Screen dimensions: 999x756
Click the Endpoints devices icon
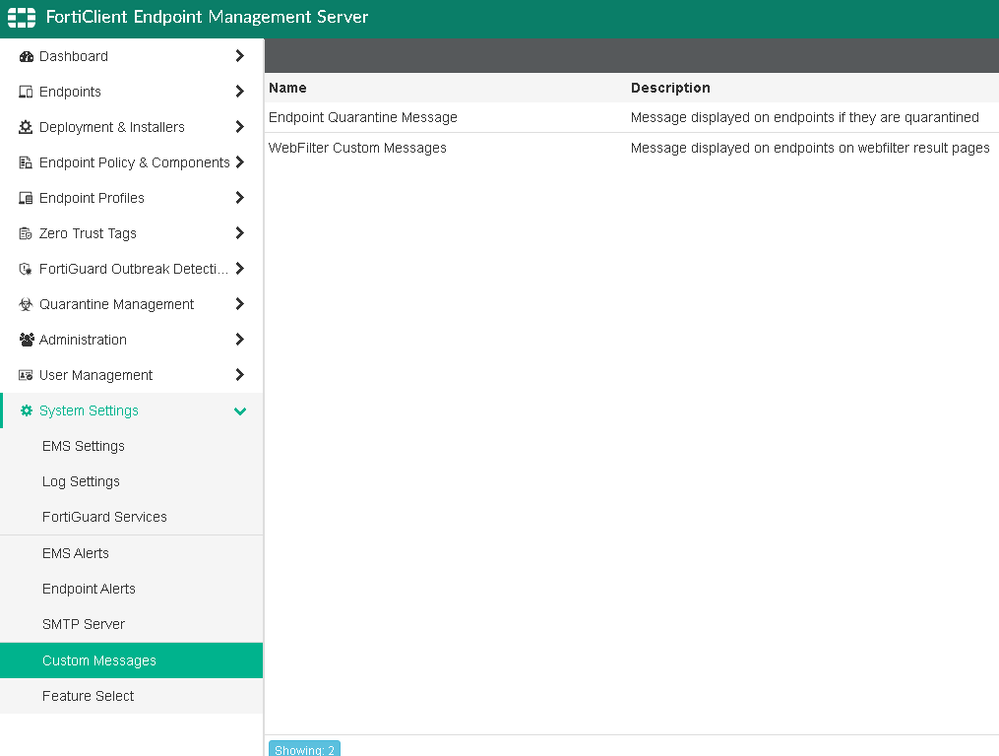click(25, 92)
